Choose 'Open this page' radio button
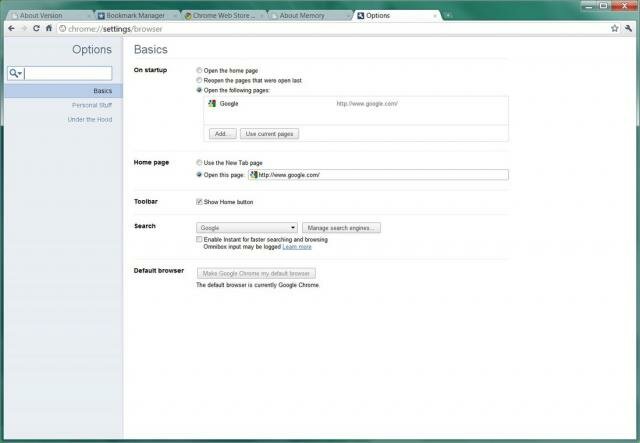 [199, 174]
